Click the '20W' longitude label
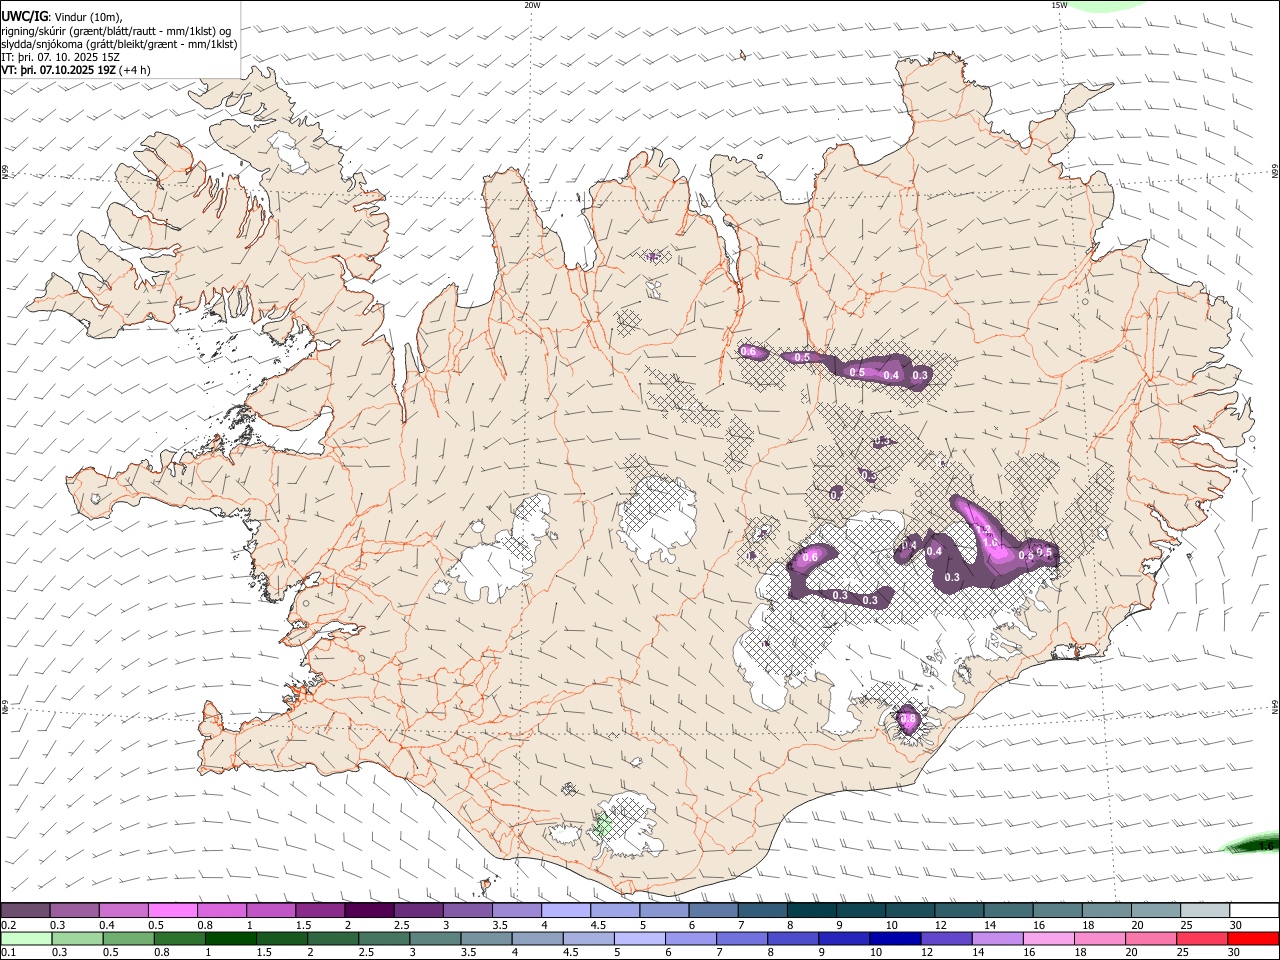Screen dimensions: 1280x960 click(x=532, y=5)
